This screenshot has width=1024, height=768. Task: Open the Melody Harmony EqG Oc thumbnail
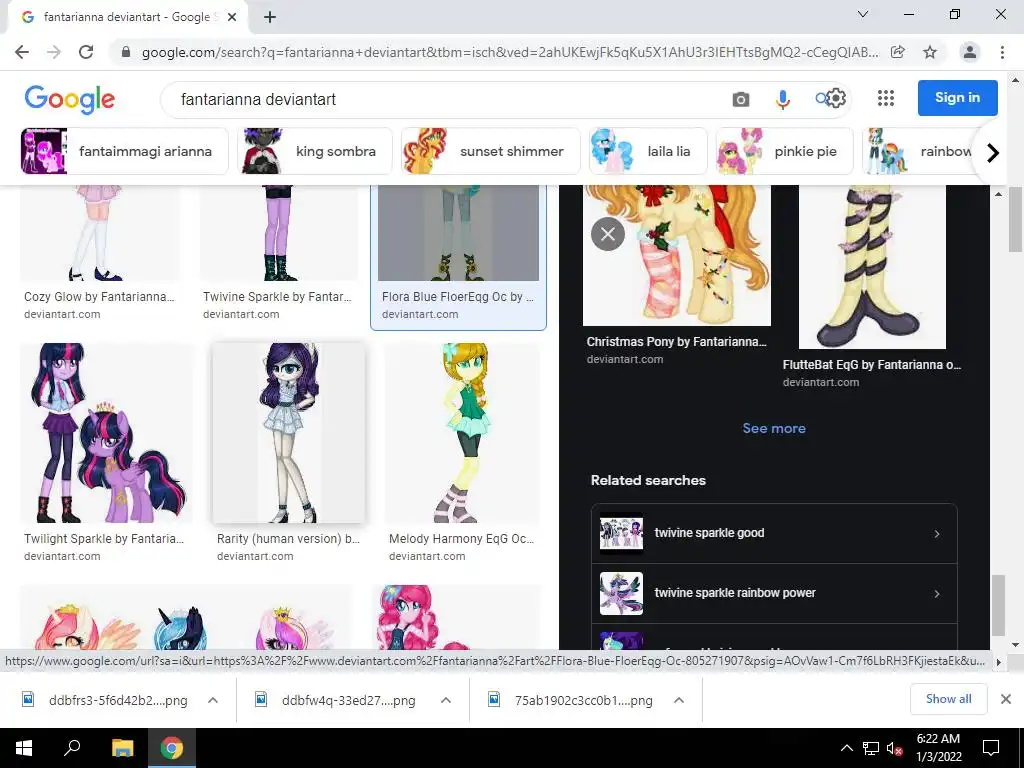click(x=462, y=433)
